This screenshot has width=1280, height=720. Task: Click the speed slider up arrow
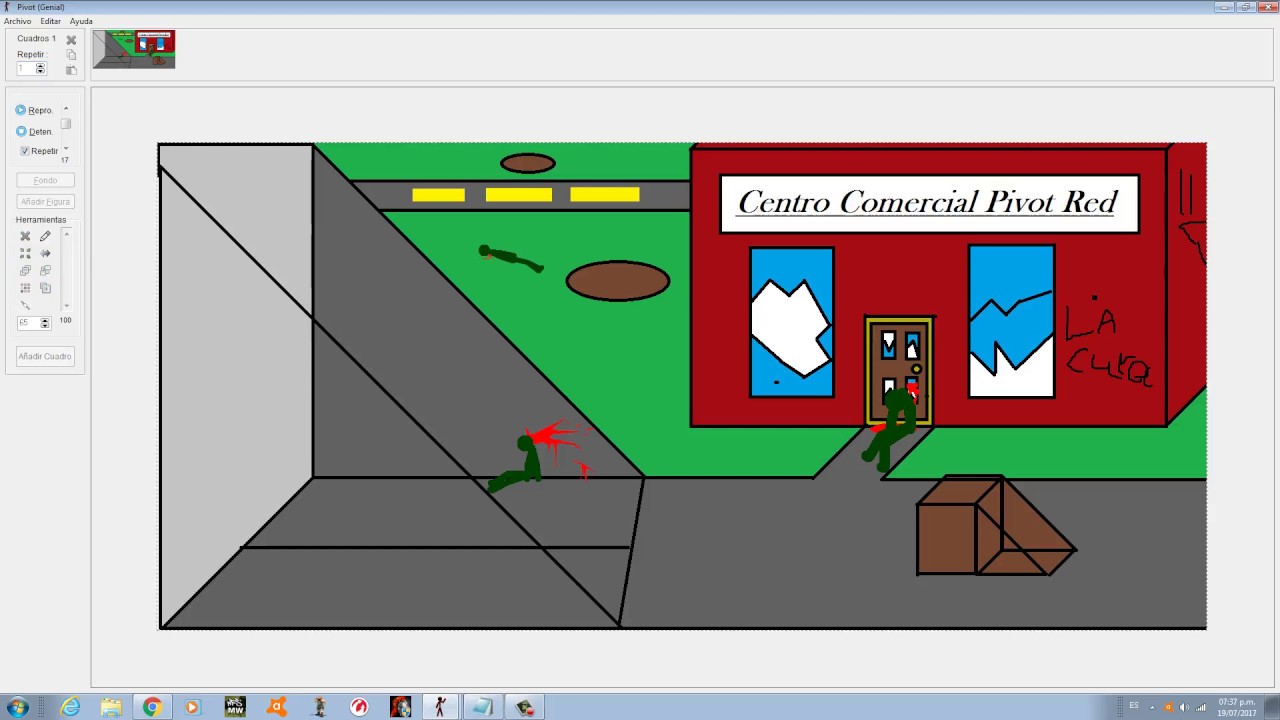pyautogui.click(x=66, y=108)
